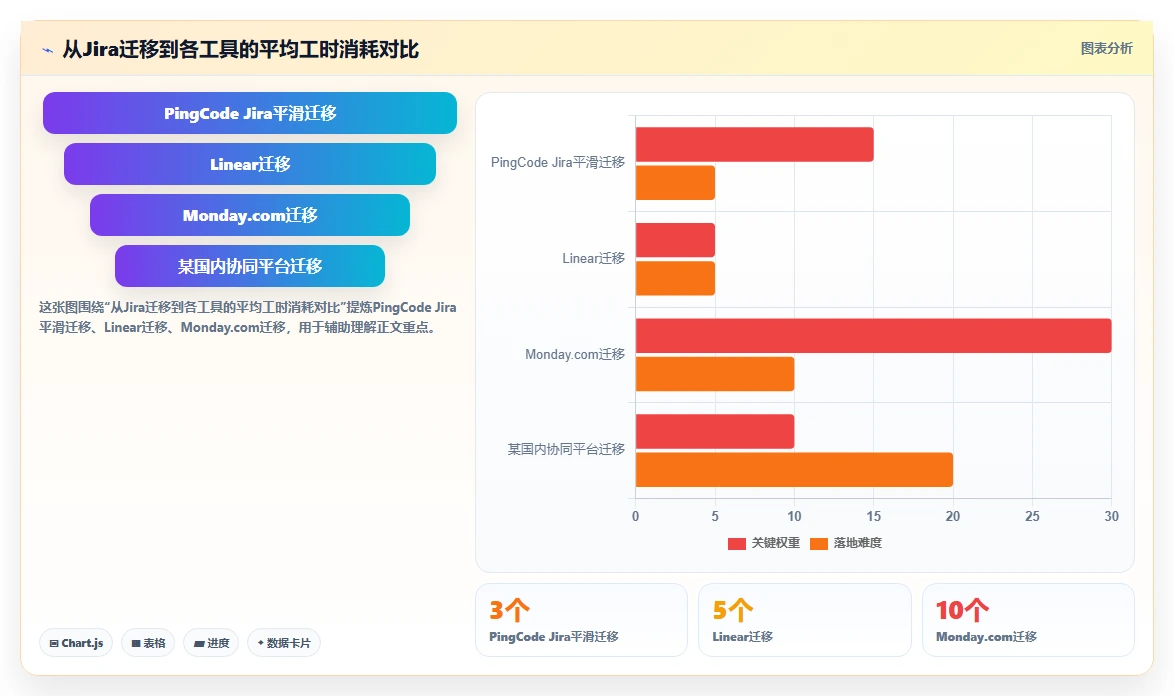Click the 数据卡片 tag chip
The width and height of the screenshot is (1174, 696).
[x=284, y=643]
